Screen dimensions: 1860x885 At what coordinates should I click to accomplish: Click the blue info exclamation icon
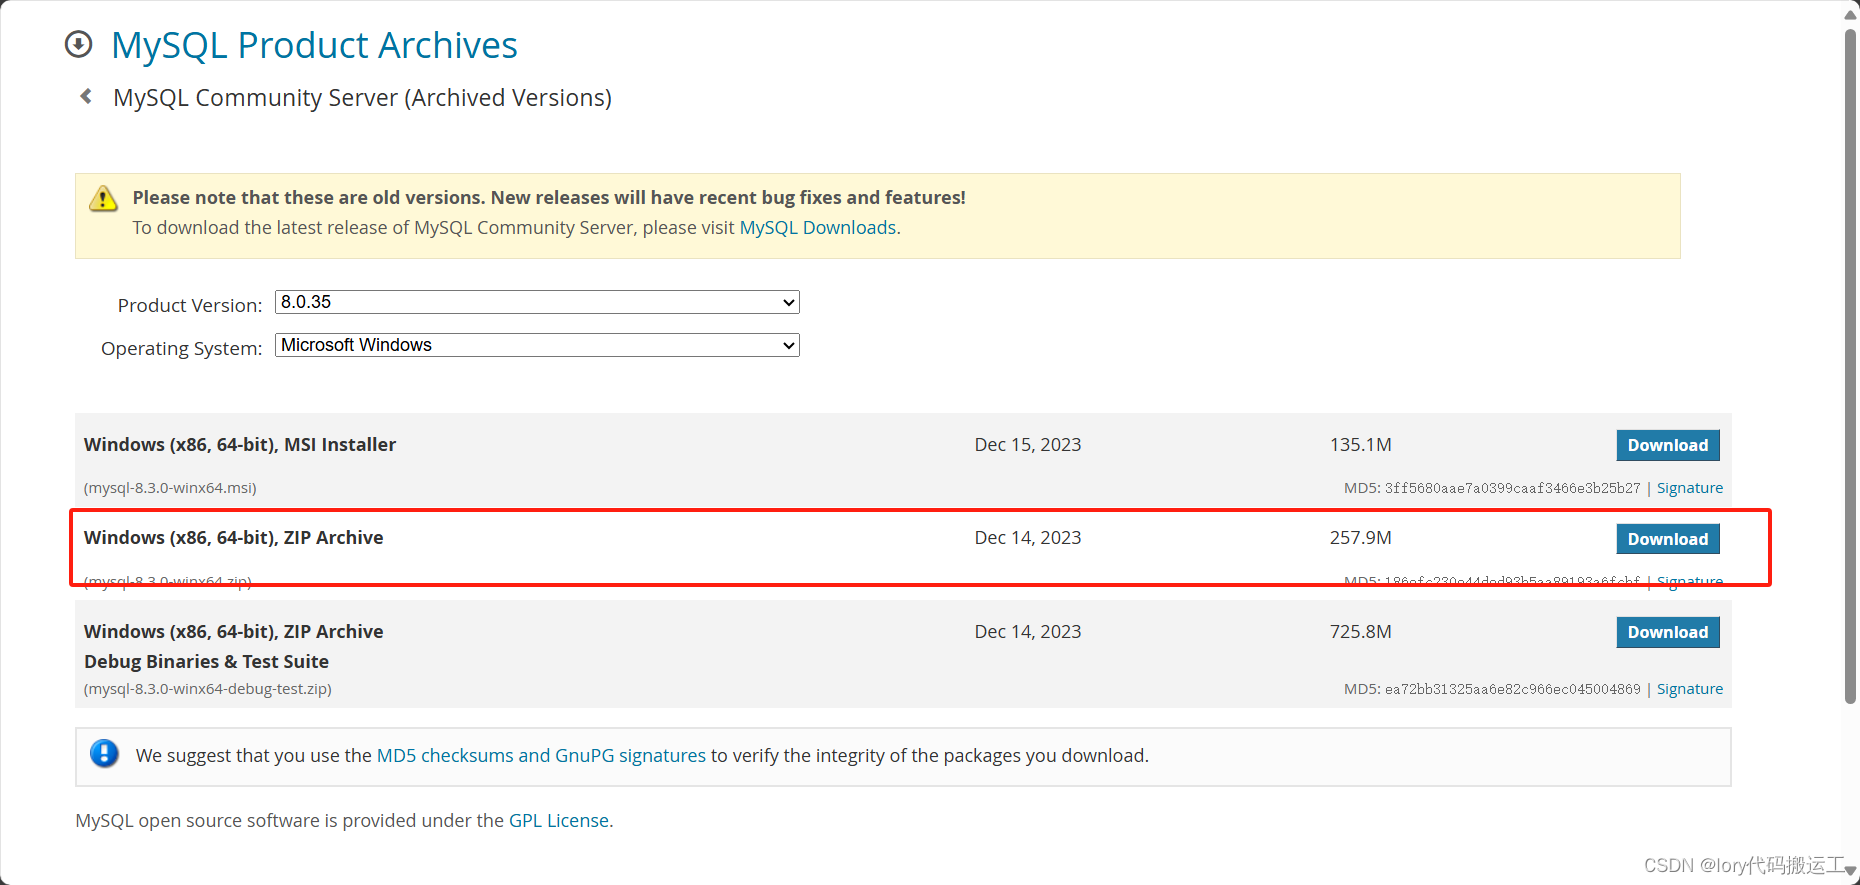point(104,753)
